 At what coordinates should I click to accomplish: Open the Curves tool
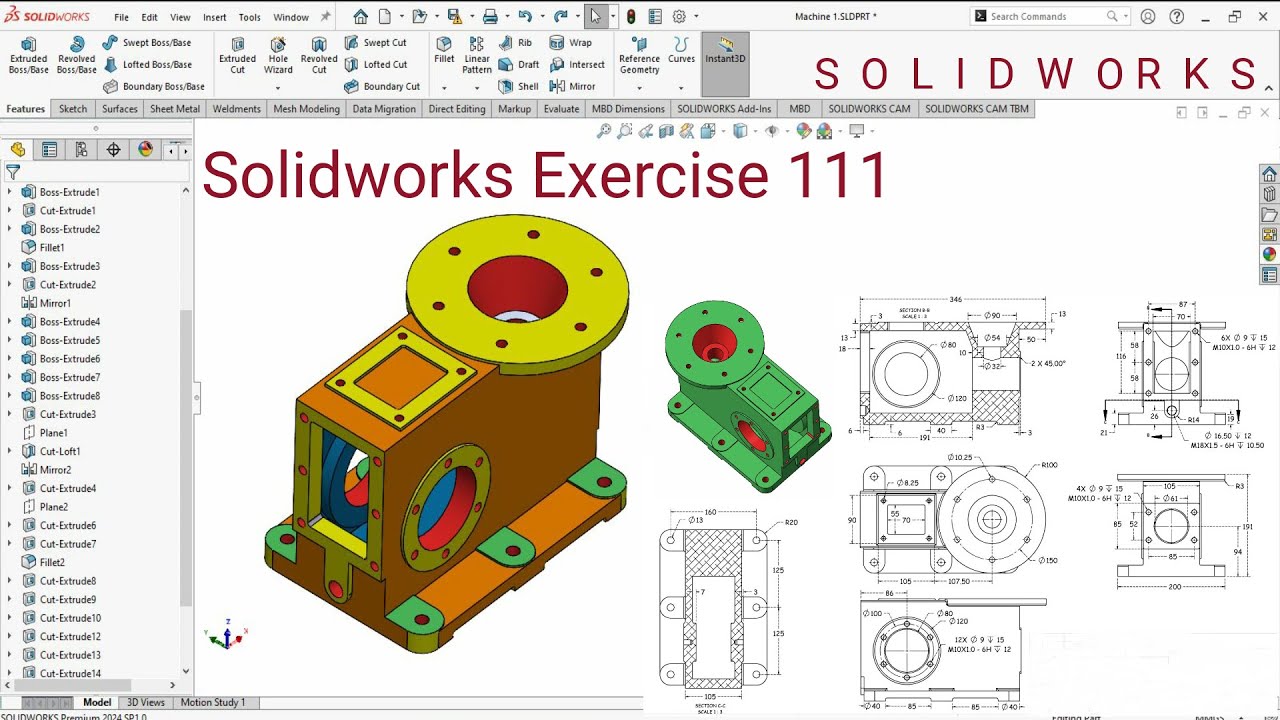[x=681, y=50]
